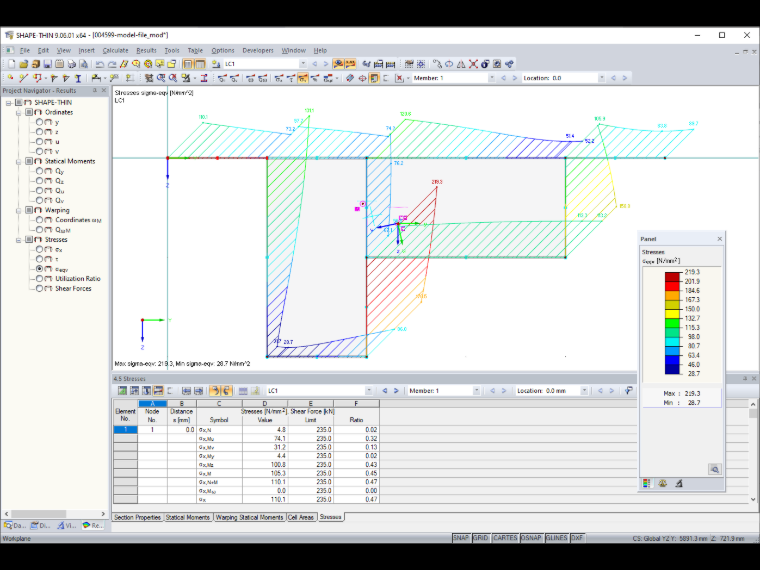760x570 pixels.
Task: Collapse the Warping tree group
Action: pyautogui.click(x=18, y=210)
